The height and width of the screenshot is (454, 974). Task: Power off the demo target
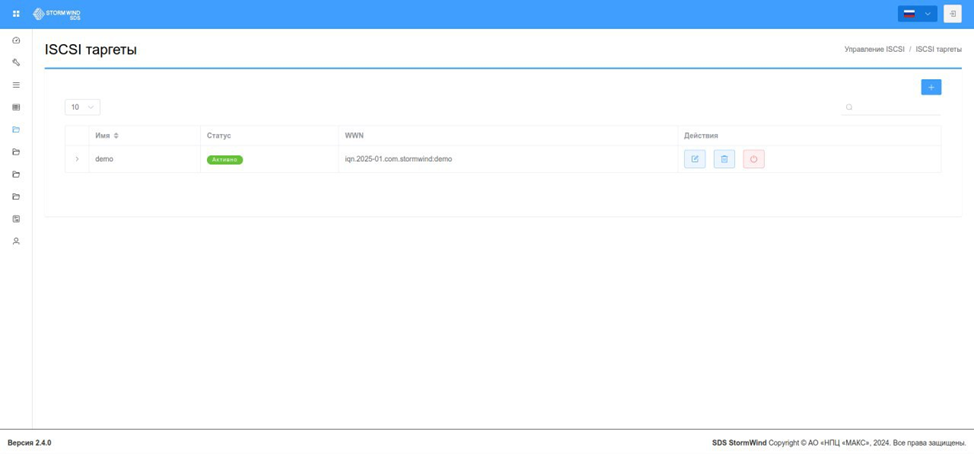click(x=753, y=159)
